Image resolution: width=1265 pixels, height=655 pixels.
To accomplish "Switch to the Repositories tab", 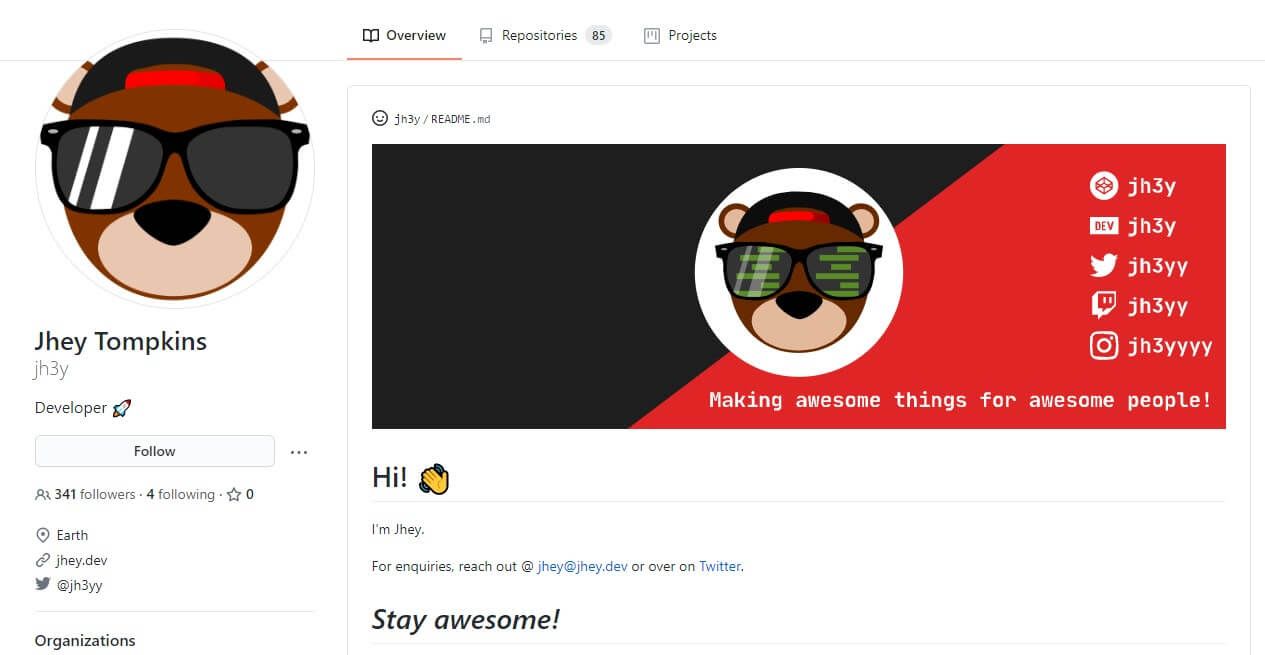I will [544, 35].
